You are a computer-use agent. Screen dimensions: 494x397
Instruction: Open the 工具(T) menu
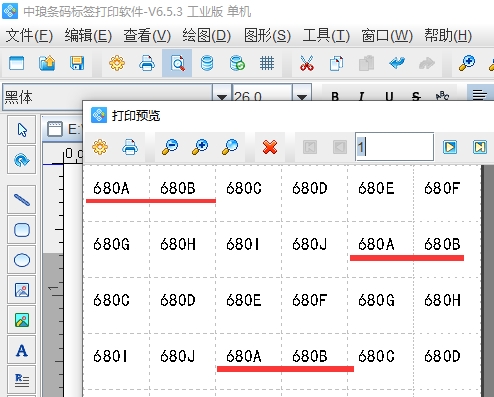point(326,36)
